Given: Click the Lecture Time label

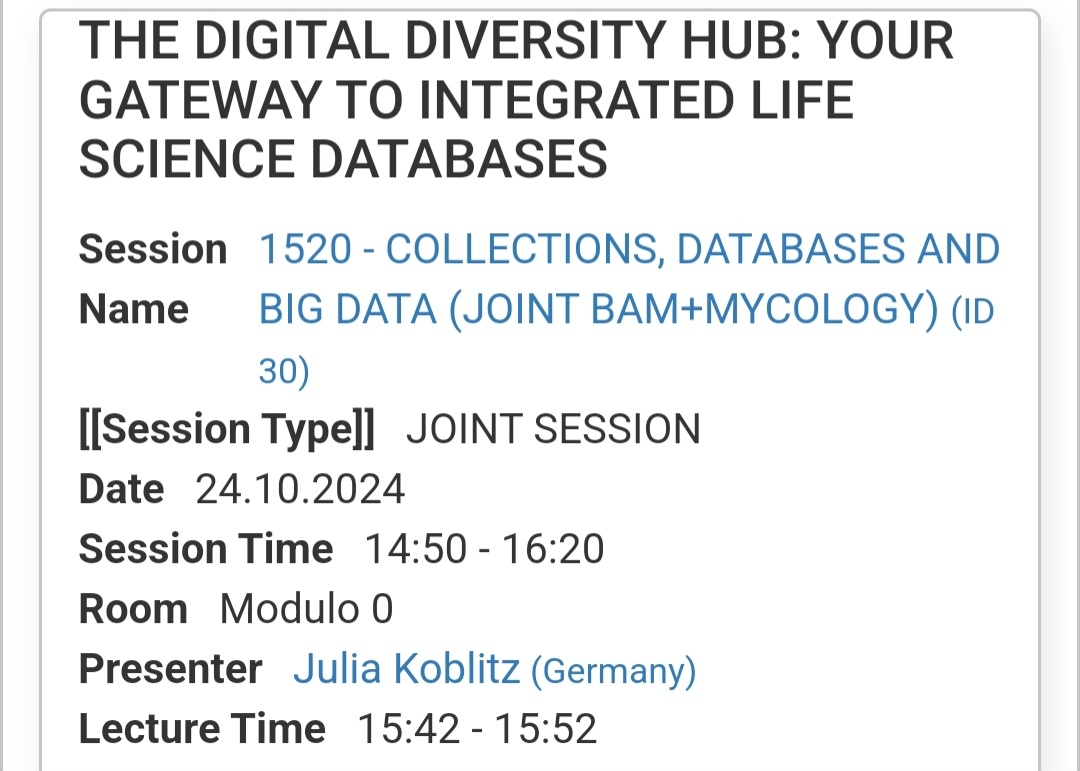Looking at the screenshot, I should pos(202,729).
